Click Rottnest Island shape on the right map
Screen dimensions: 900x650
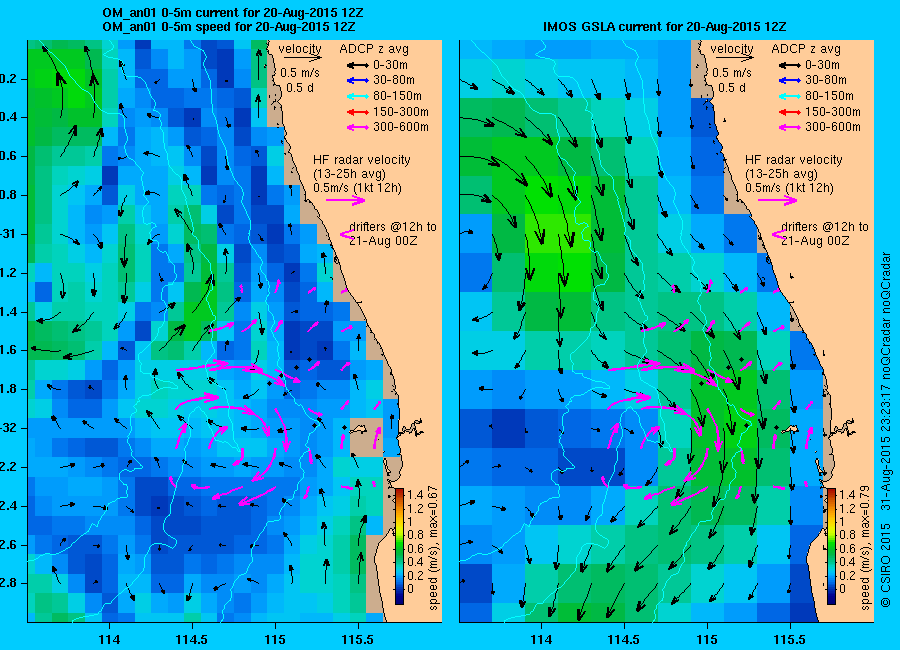(792, 428)
